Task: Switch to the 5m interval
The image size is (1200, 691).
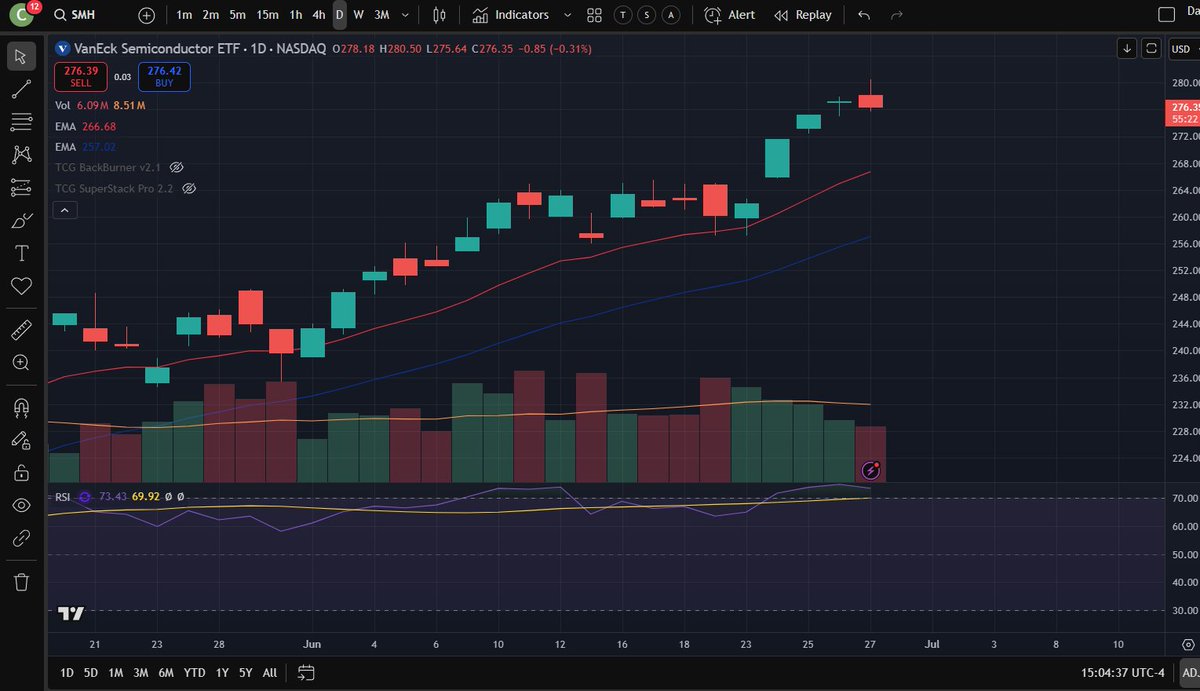Action: click(237, 15)
